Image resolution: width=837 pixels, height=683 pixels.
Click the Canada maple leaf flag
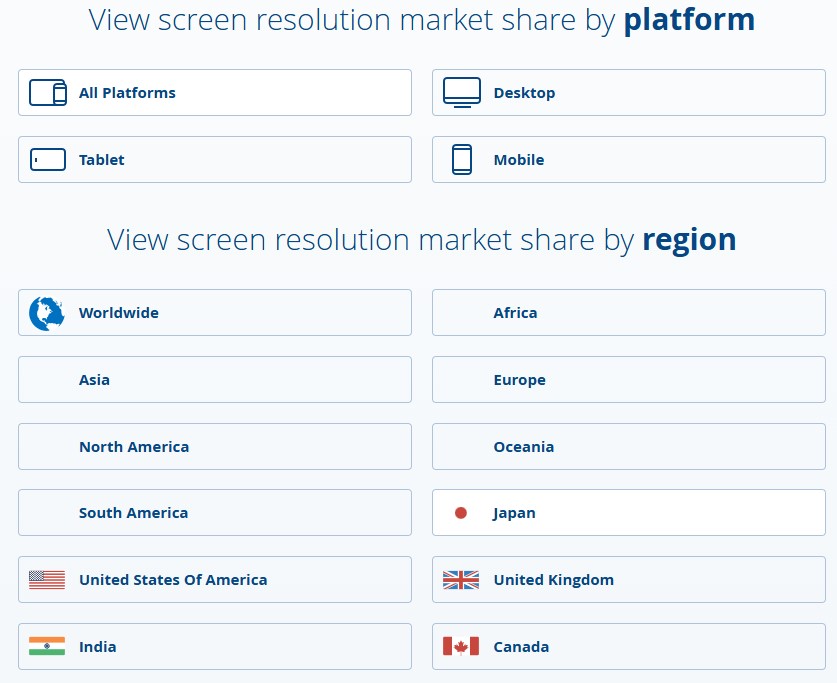461,646
